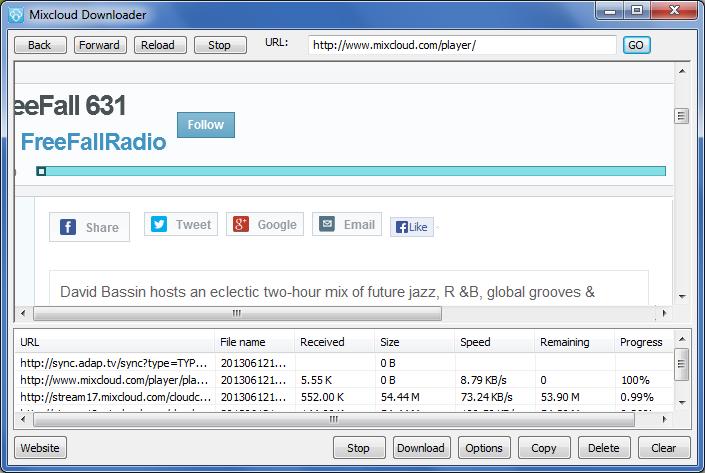Maximize the Mixcloud Downloader window
This screenshot has height=473, width=705.
636,11
